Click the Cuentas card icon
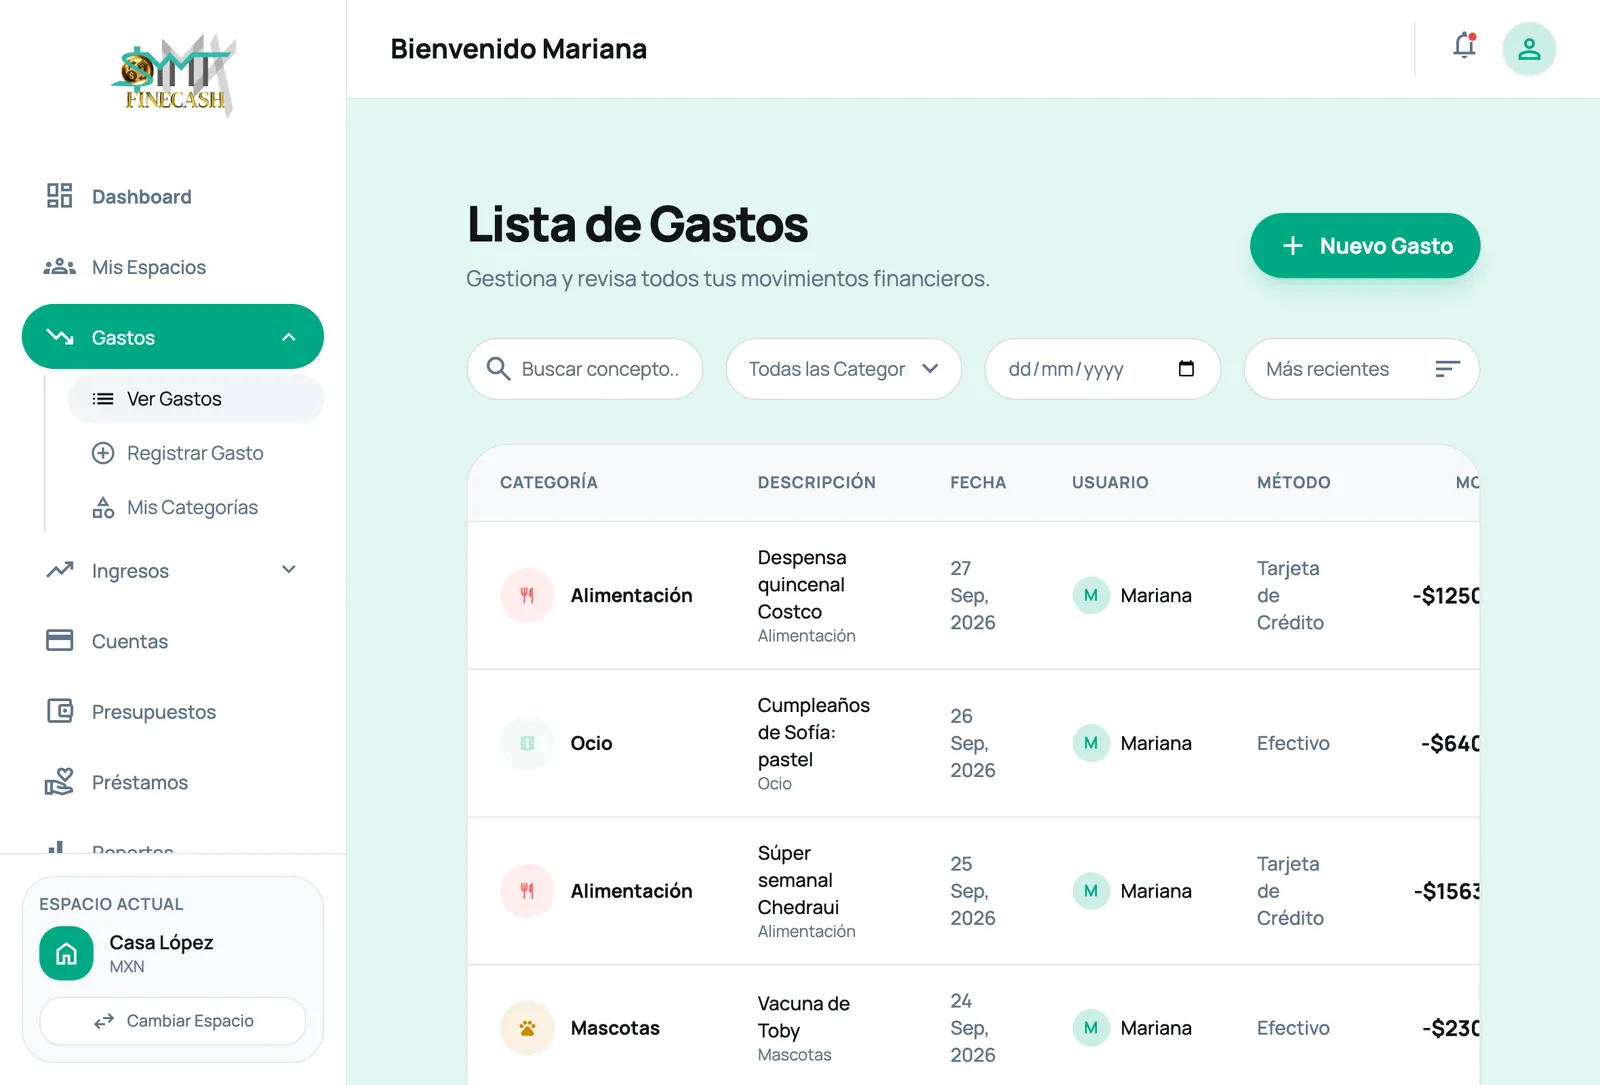The width and height of the screenshot is (1600, 1085). 60,640
